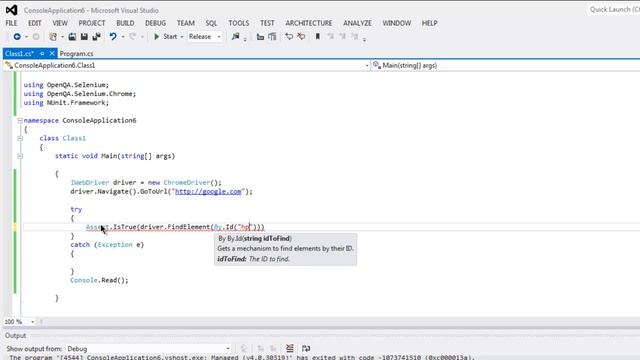Click the Visual Studio logo icon
The width and height of the screenshot is (640, 360).
point(11,10)
